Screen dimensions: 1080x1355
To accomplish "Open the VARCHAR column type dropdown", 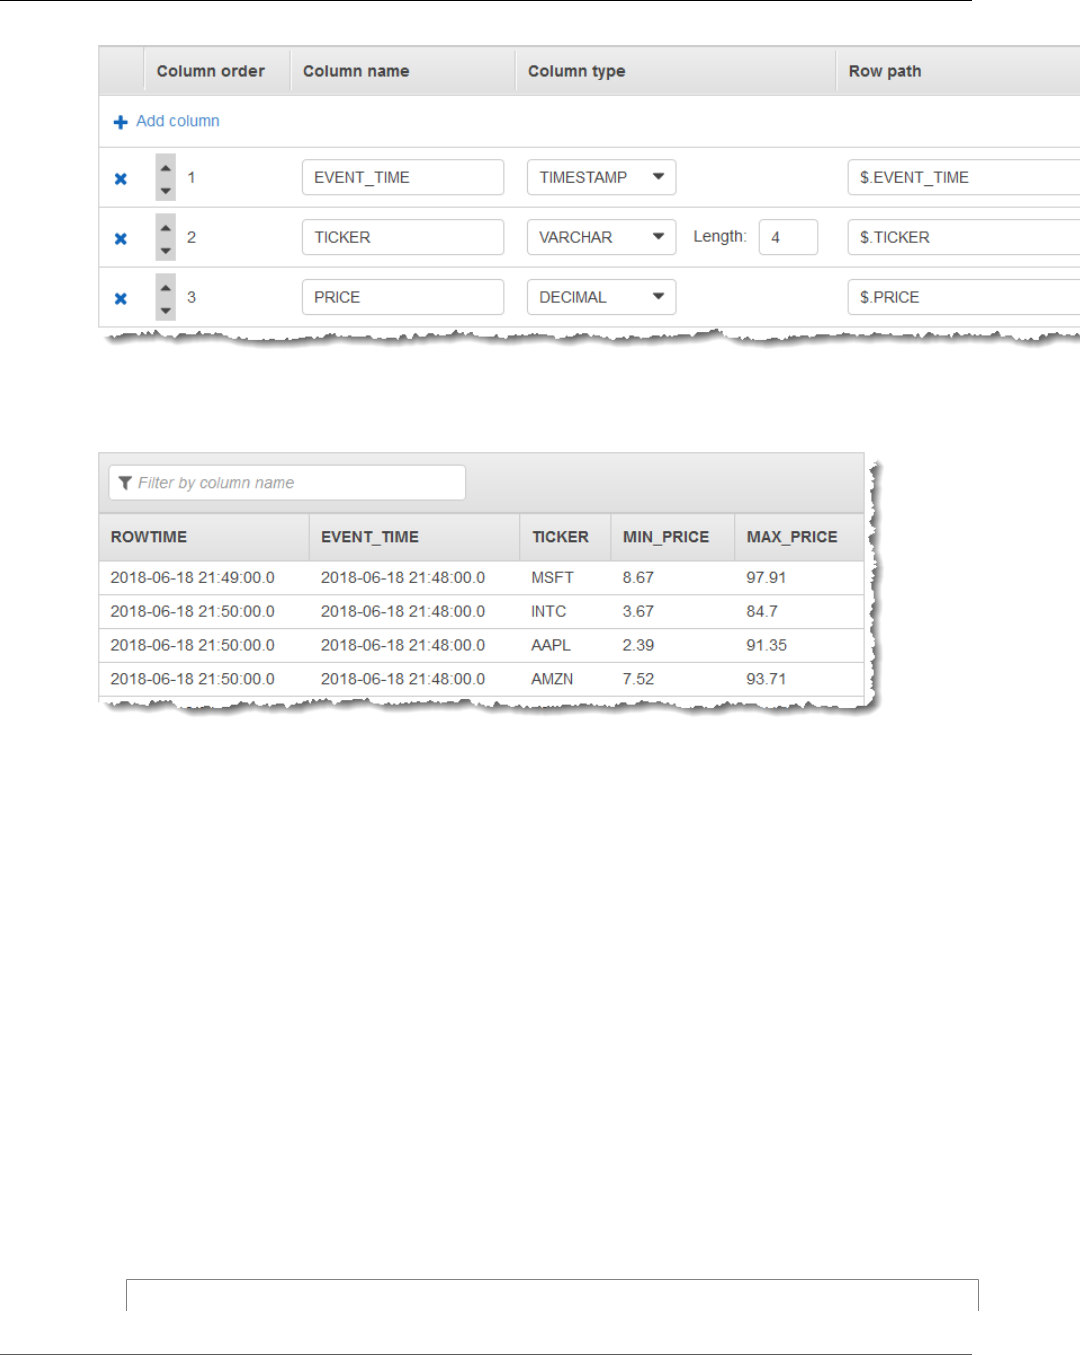I will click(602, 237).
